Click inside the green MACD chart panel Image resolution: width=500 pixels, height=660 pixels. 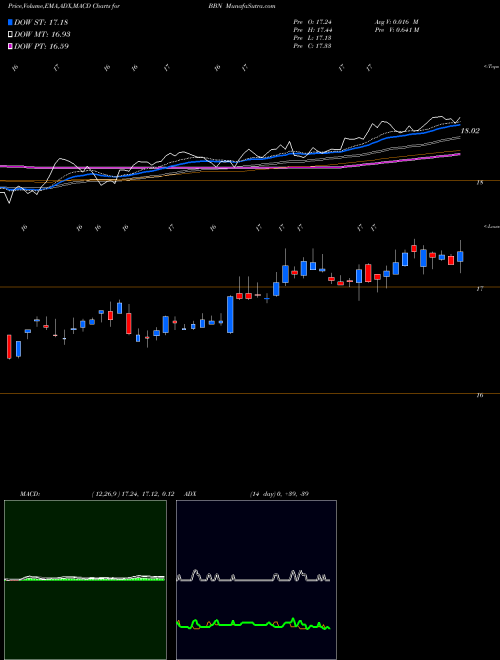coord(85,580)
